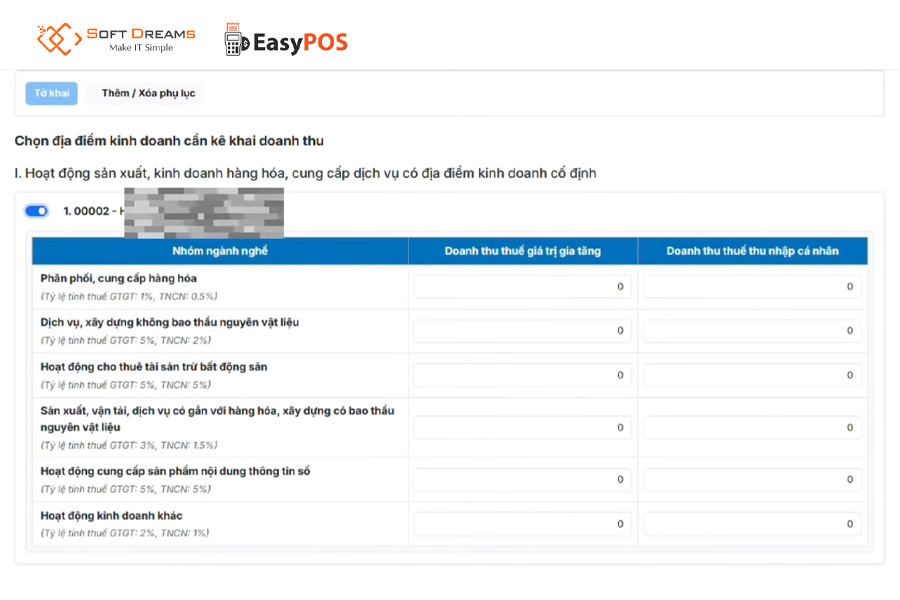The width and height of the screenshot is (900, 600).
Task: Select TNCN revenue input for Dịch vụ, xây dựng row
Action: [752, 331]
